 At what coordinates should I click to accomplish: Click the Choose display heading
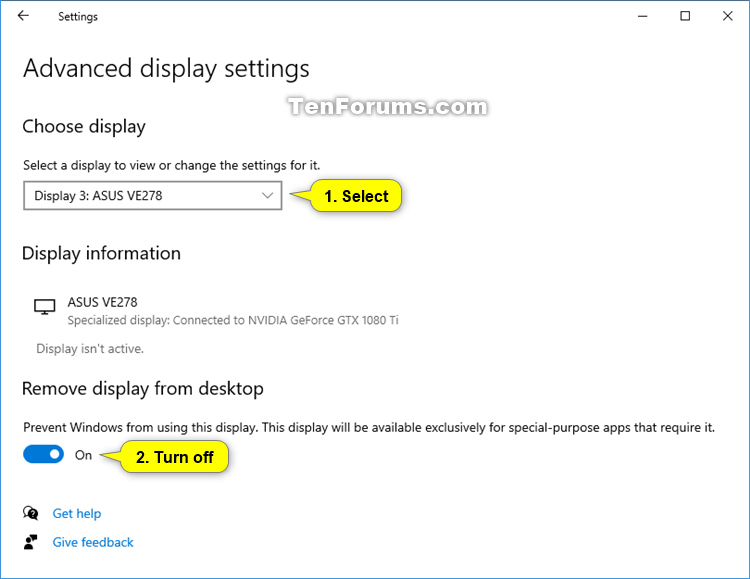click(84, 127)
